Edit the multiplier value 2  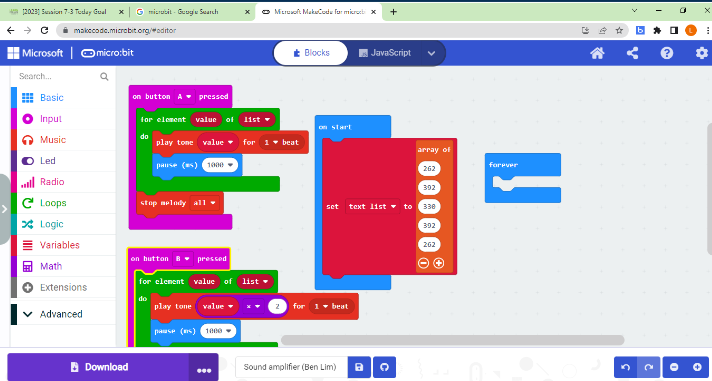pyautogui.click(x=277, y=307)
